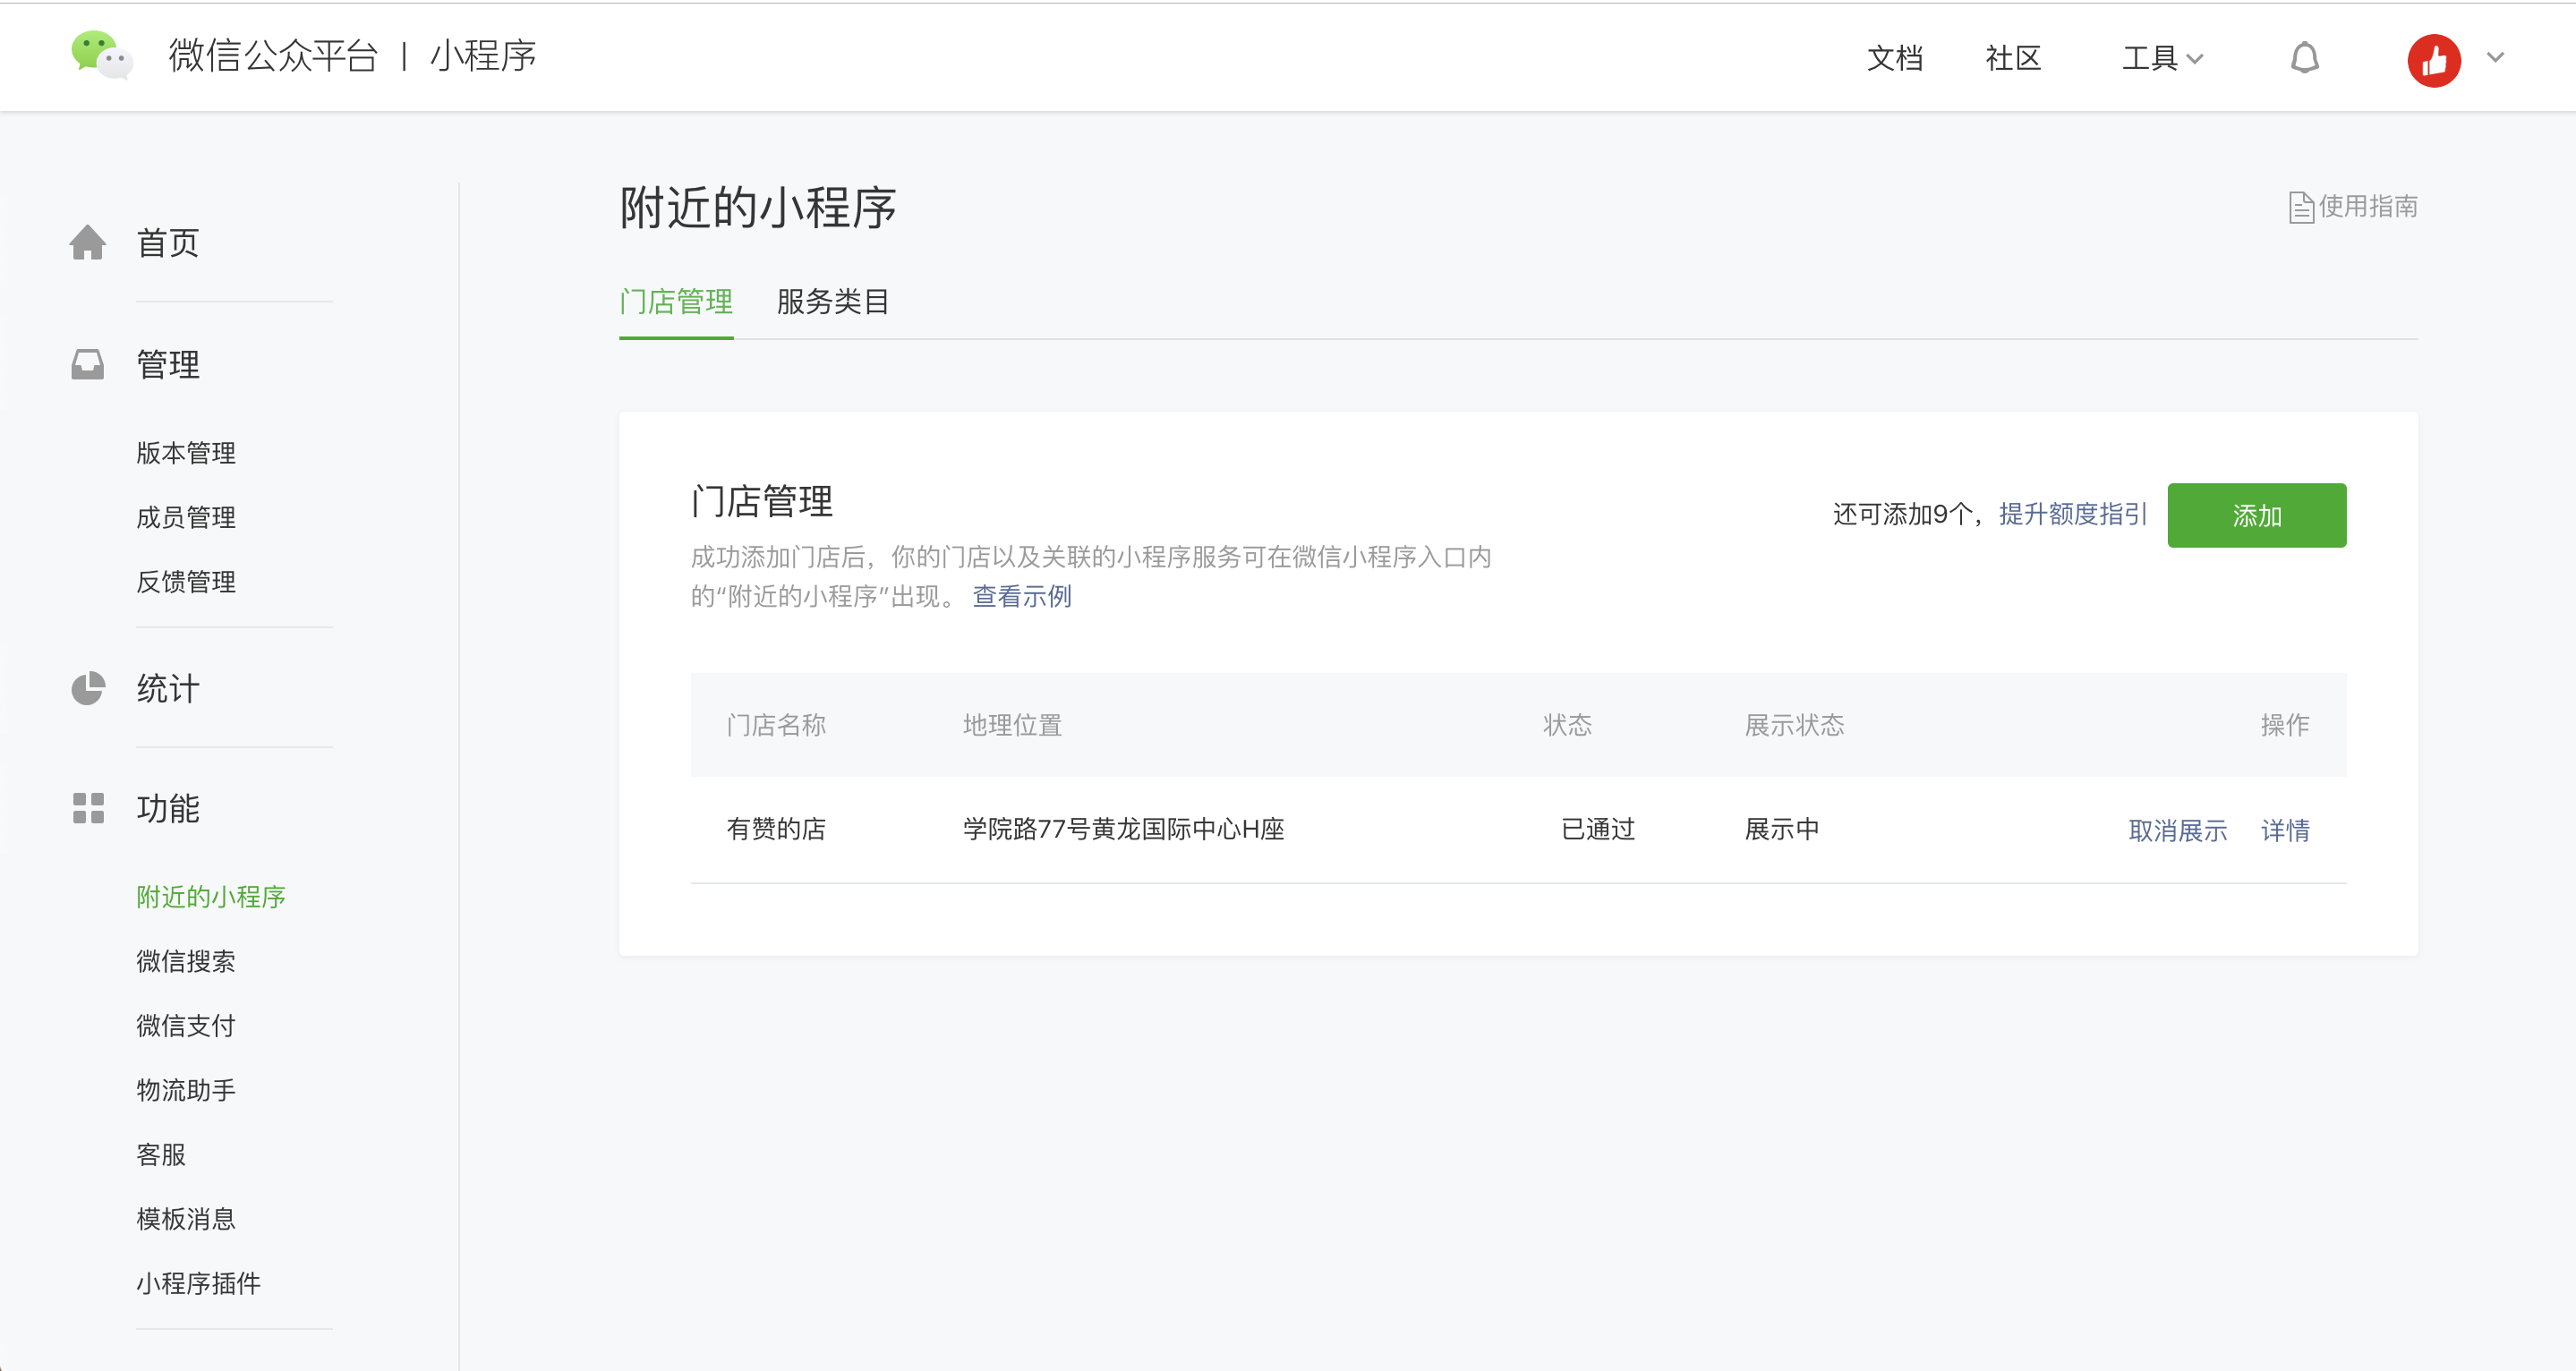Switch to the 服务类目 tab
The height and width of the screenshot is (1371, 2576).
coord(833,301)
